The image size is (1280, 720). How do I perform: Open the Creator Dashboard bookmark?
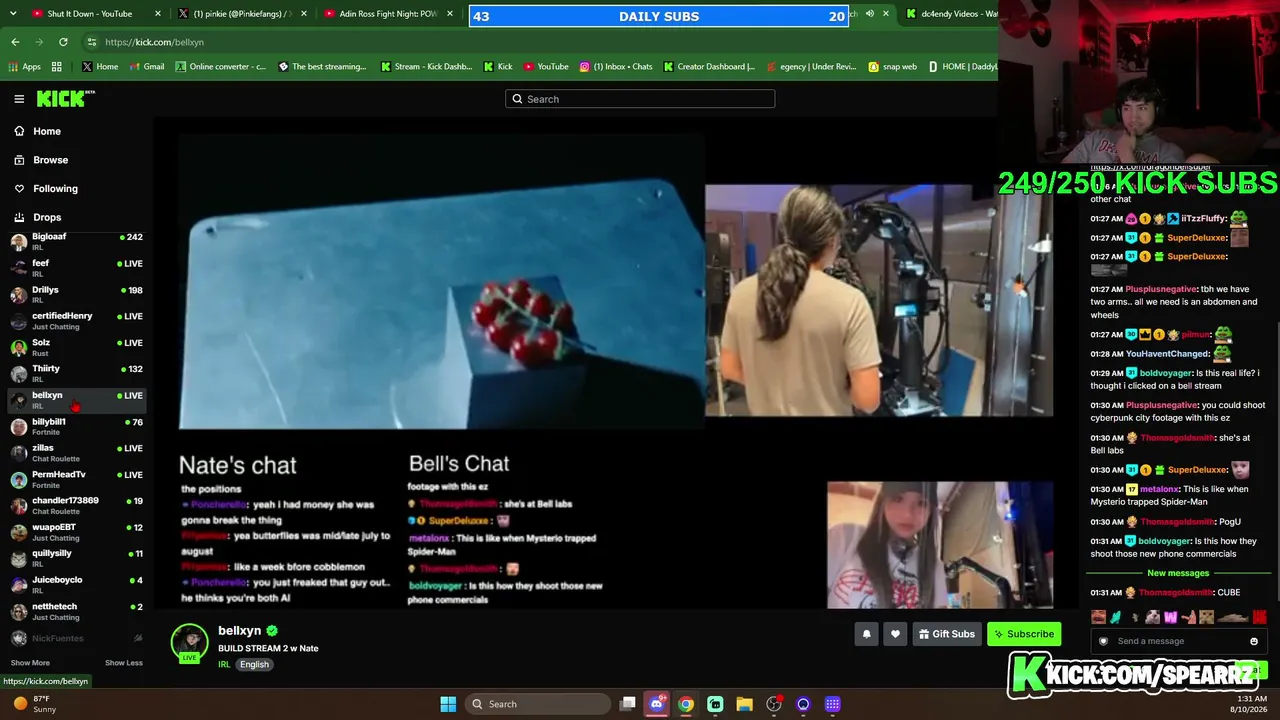(x=708, y=67)
